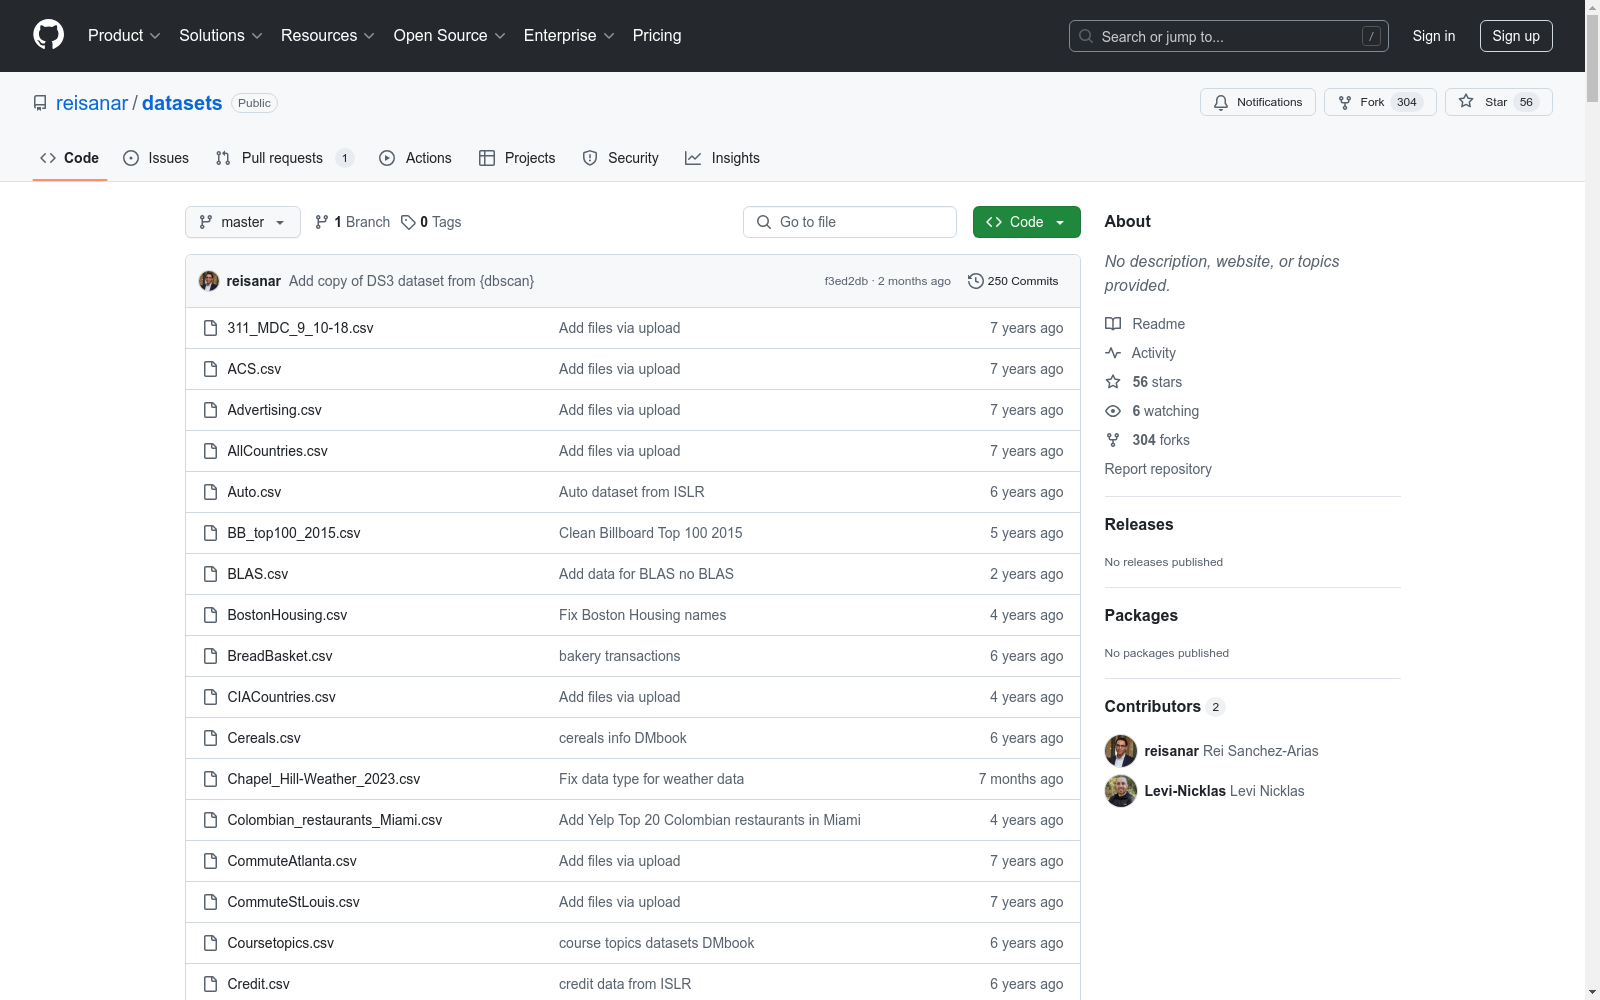
Task: Open the Contributors section heading
Action: click(1164, 706)
